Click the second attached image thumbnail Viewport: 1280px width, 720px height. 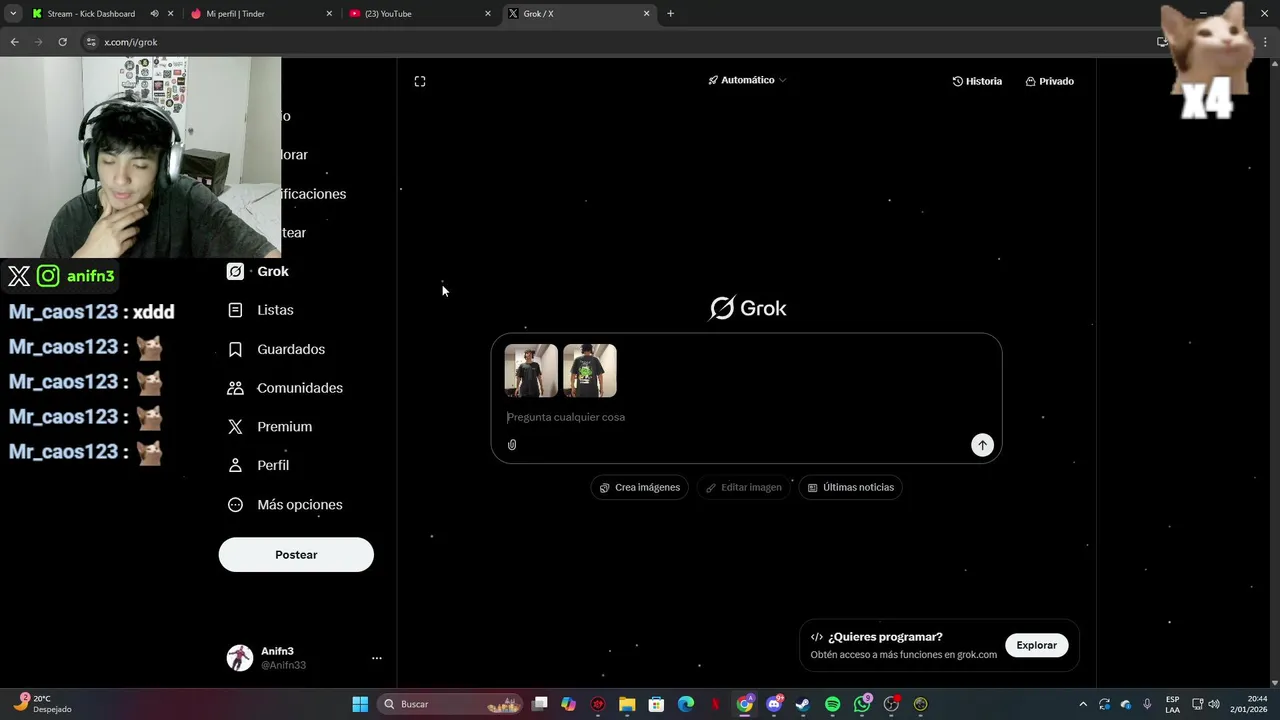590,371
